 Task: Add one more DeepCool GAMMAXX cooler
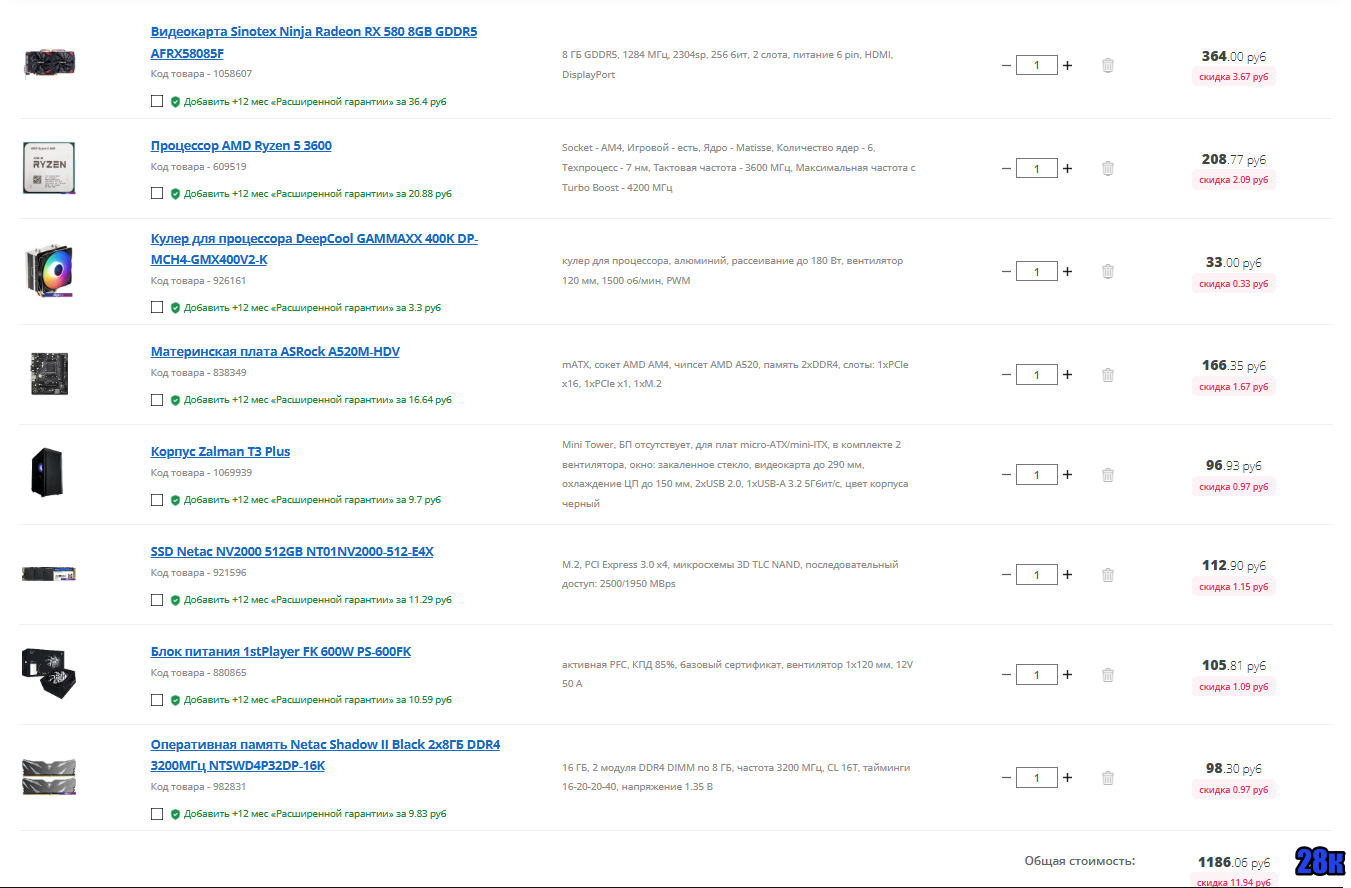pos(1067,271)
